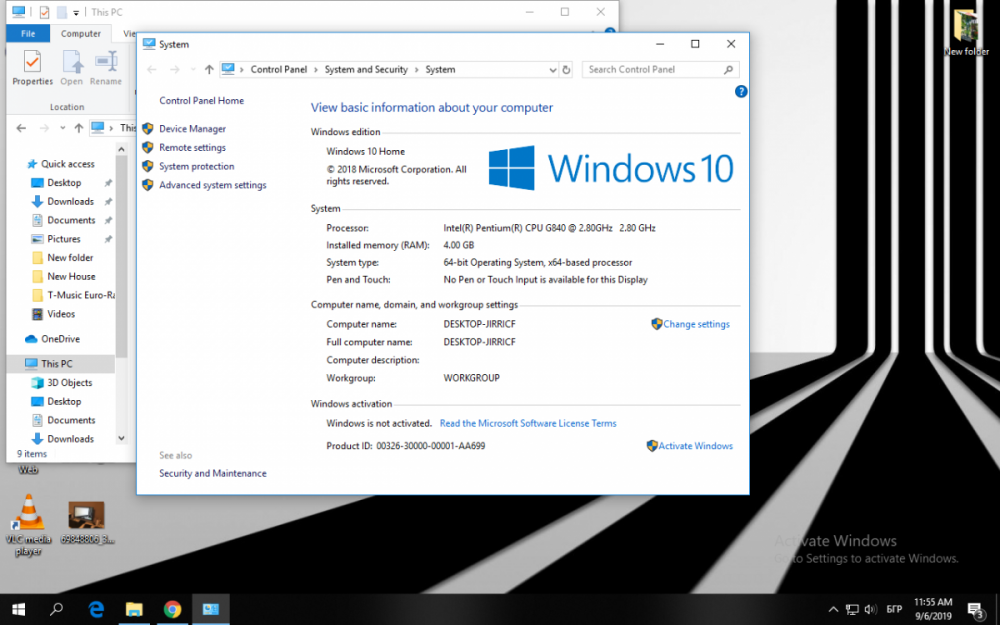Image resolution: width=1000 pixels, height=625 pixels.
Task: Open VLC media player desktop shortcut
Action: [x=28, y=516]
